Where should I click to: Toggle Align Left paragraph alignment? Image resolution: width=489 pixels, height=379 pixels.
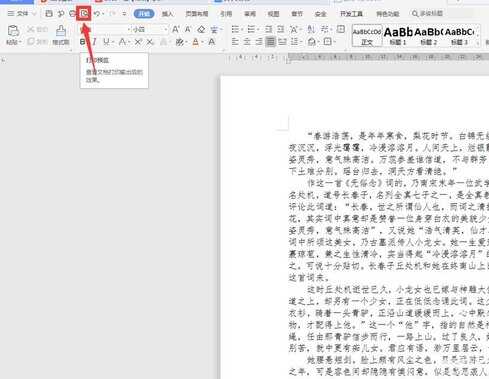235,42
